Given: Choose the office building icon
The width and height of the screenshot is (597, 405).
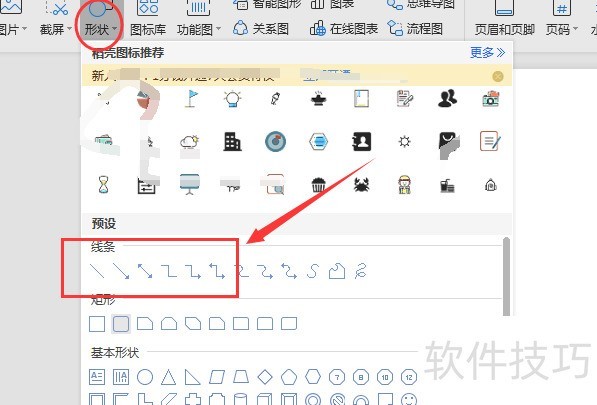Looking at the screenshot, I should [232, 142].
